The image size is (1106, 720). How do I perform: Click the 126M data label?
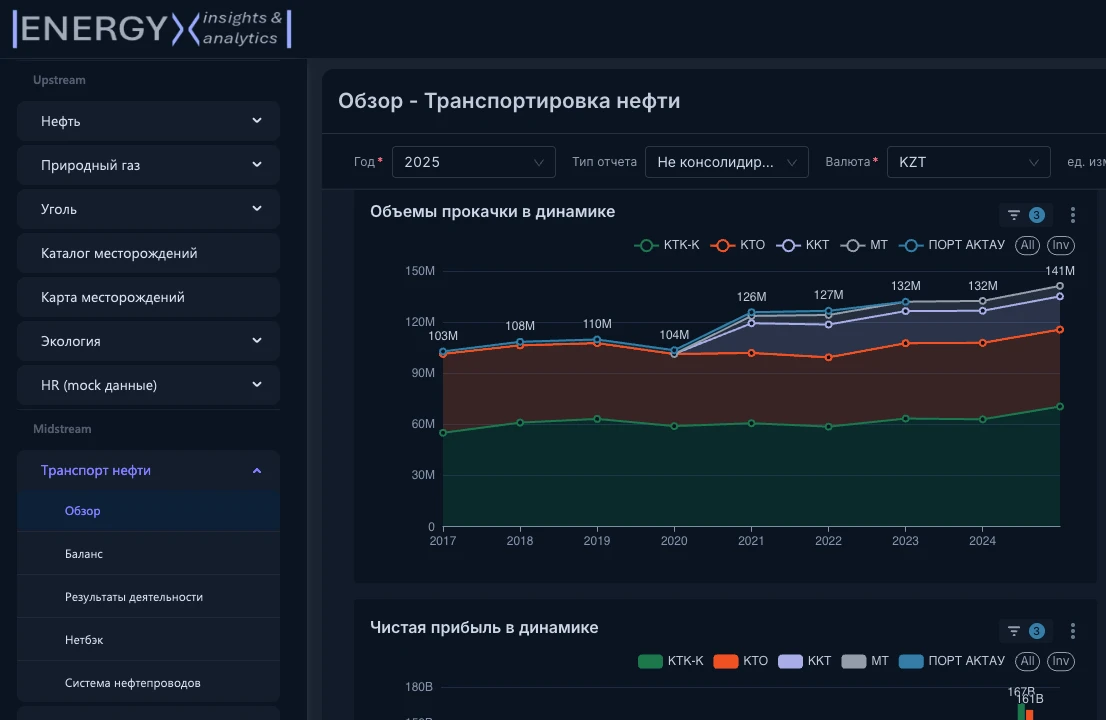click(x=751, y=297)
